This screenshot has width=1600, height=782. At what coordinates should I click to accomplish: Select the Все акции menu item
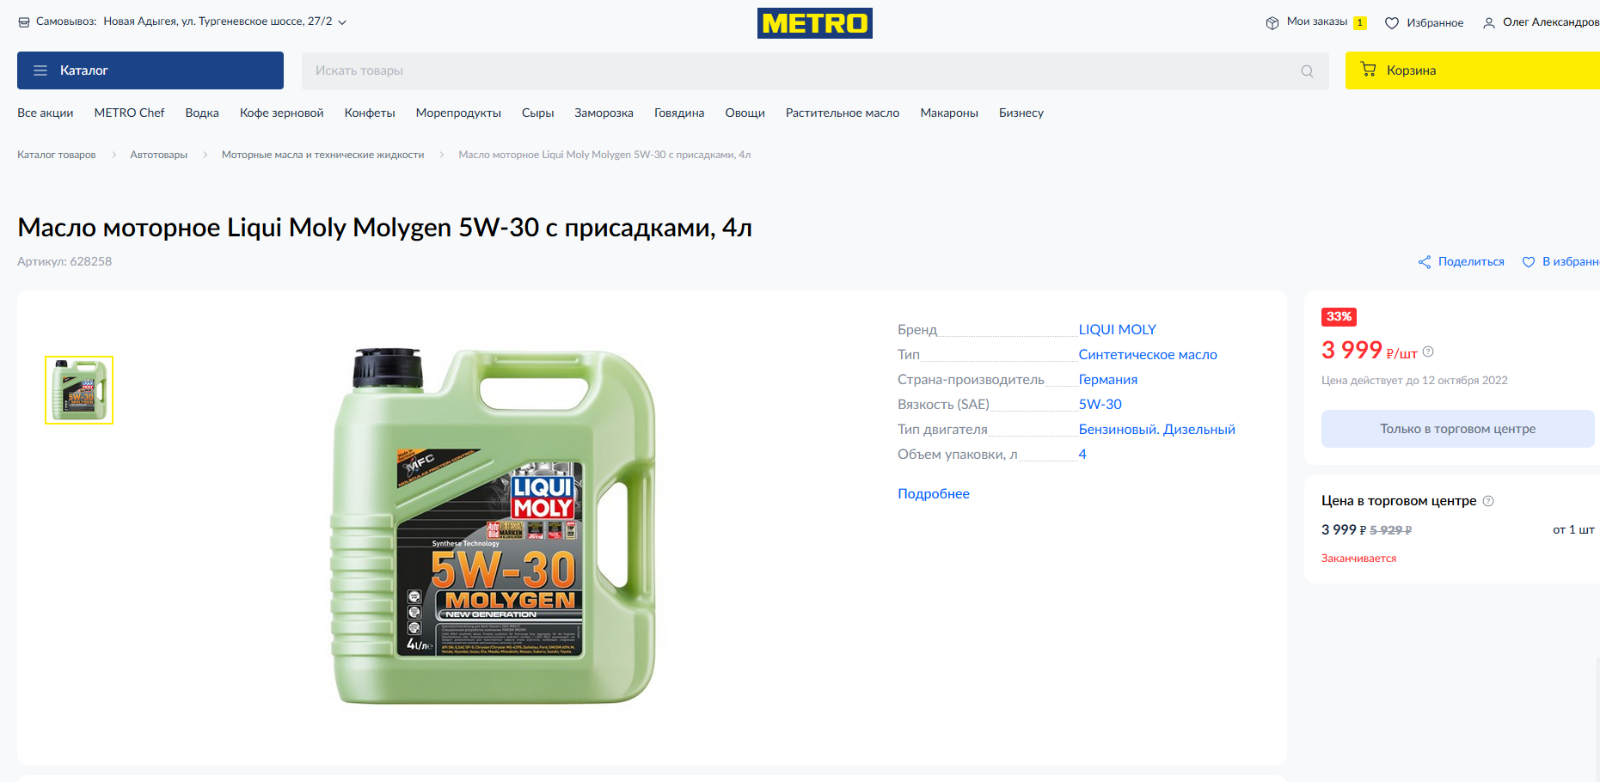click(x=45, y=113)
